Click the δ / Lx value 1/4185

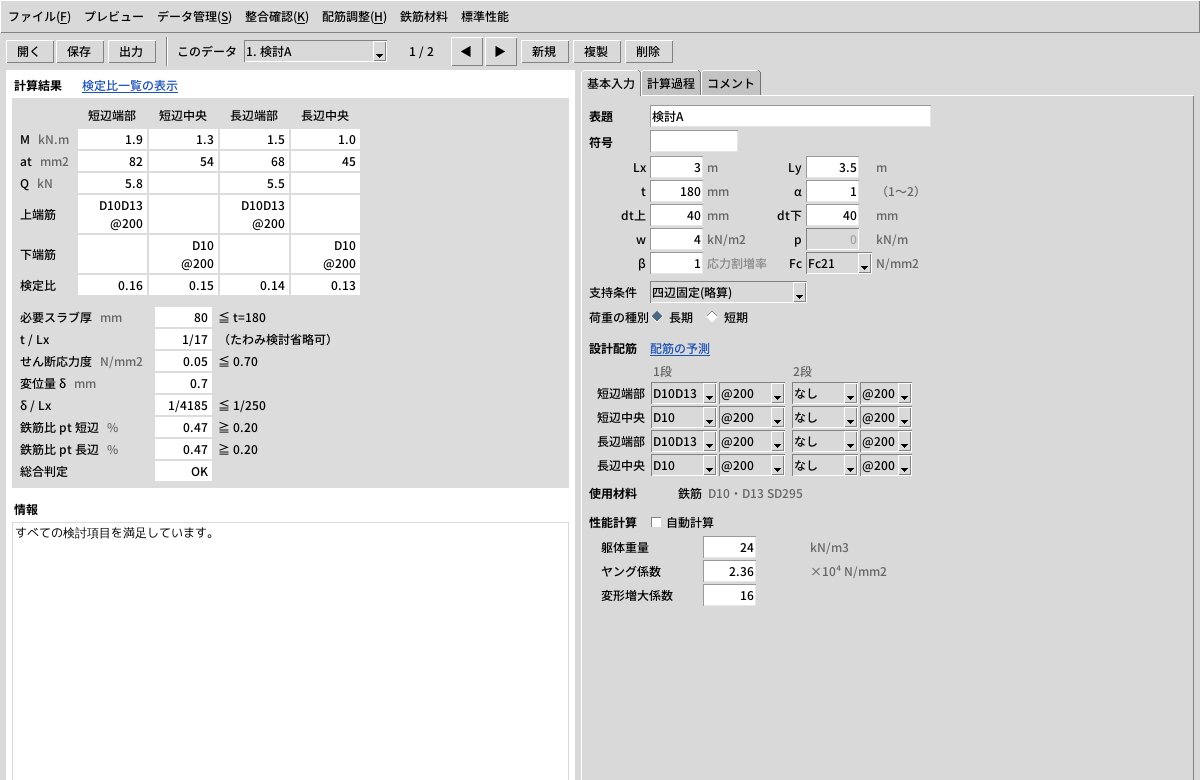183,406
